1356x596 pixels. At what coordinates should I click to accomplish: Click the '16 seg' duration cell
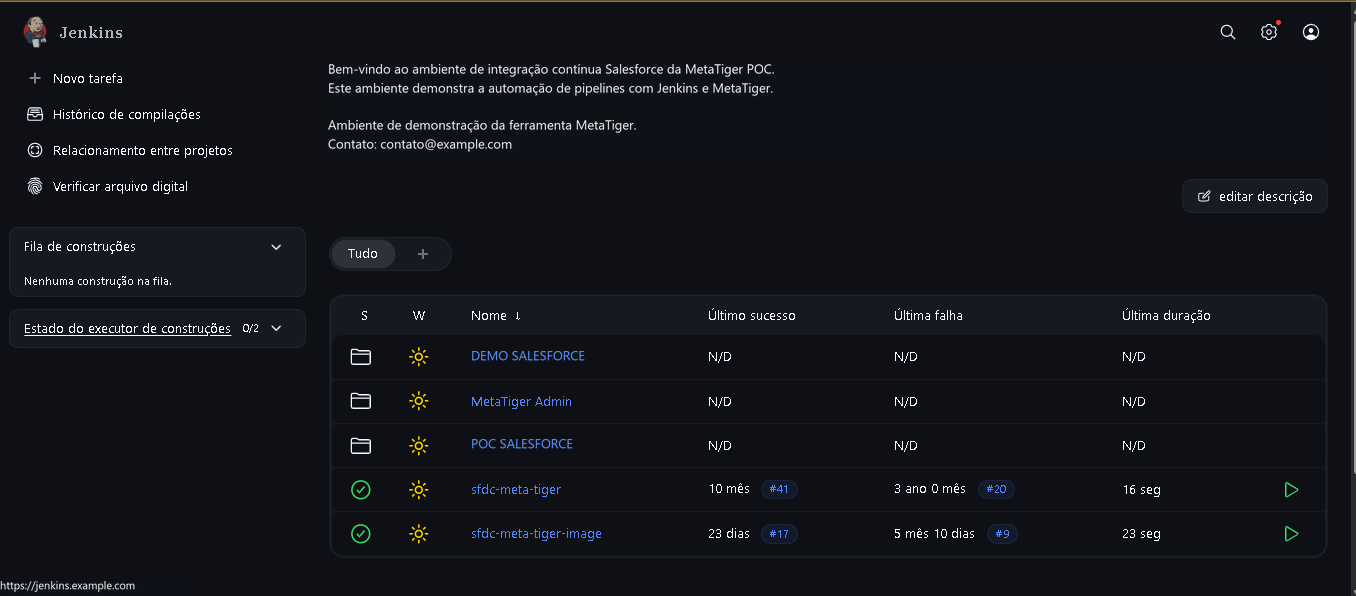point(1141,490)
